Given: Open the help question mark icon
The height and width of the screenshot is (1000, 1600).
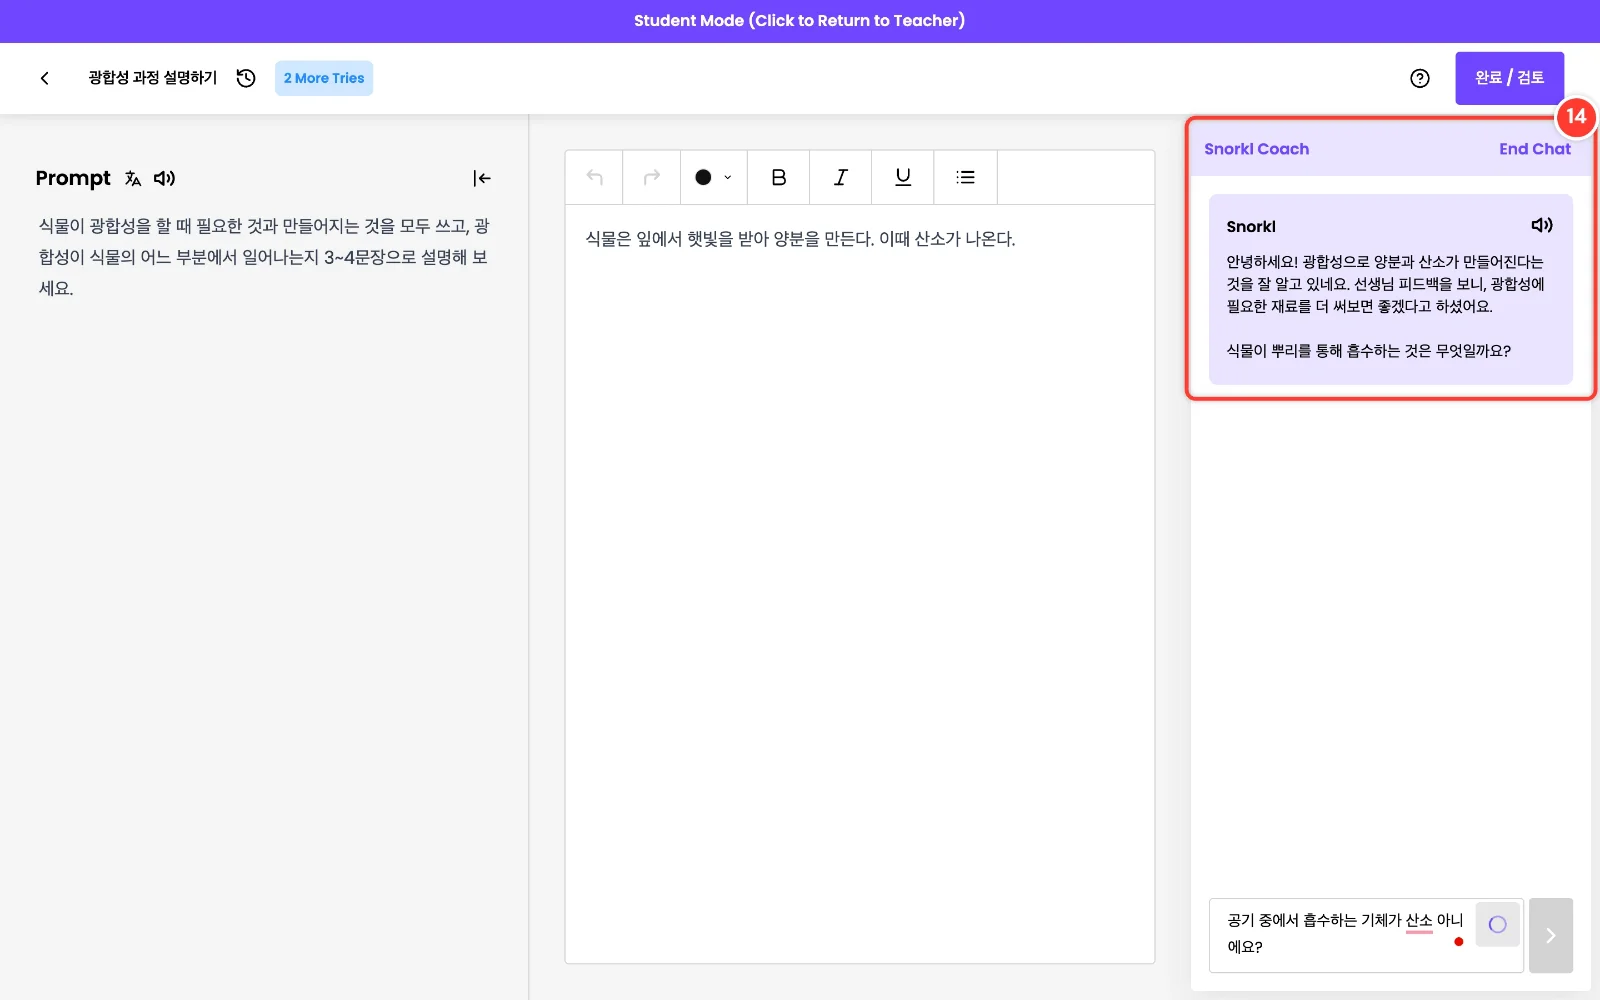Looking at the screenshot, I should (x=1420, y=78).
